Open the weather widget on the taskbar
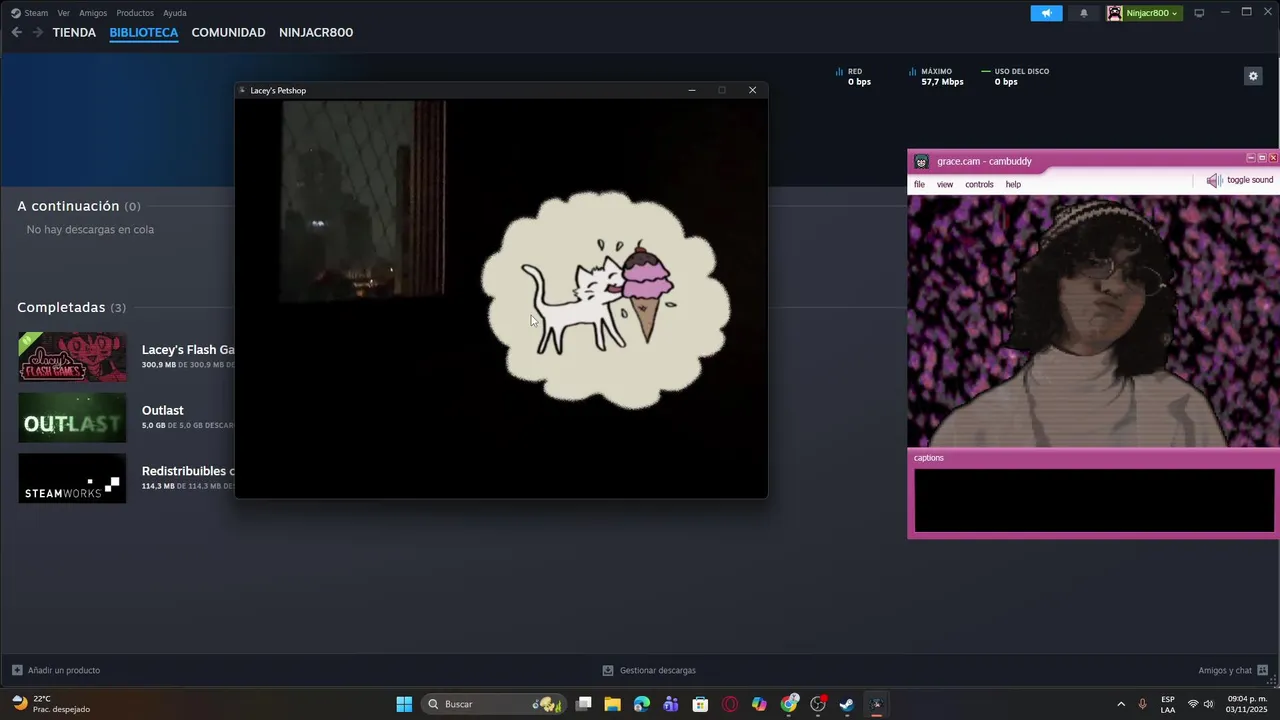Image resolution: width=1280 pixels, height=720 pixels. pyautogui.click(x=50, y=704)
